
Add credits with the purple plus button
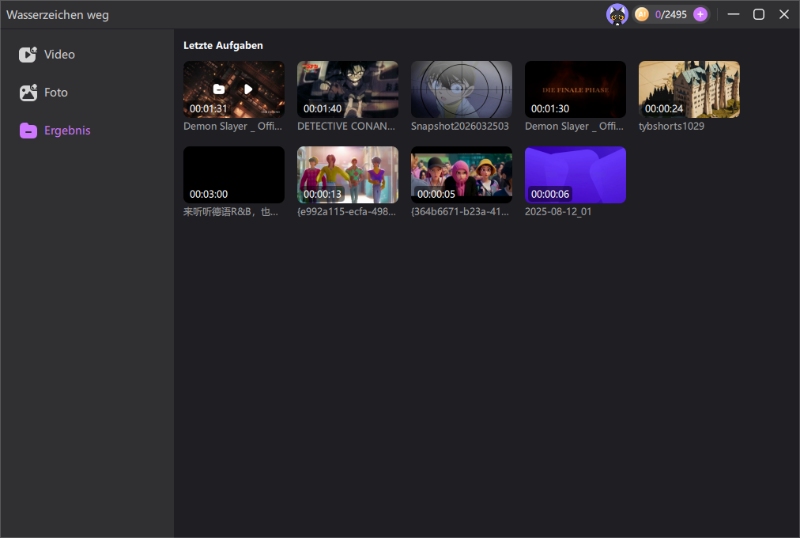700,14
